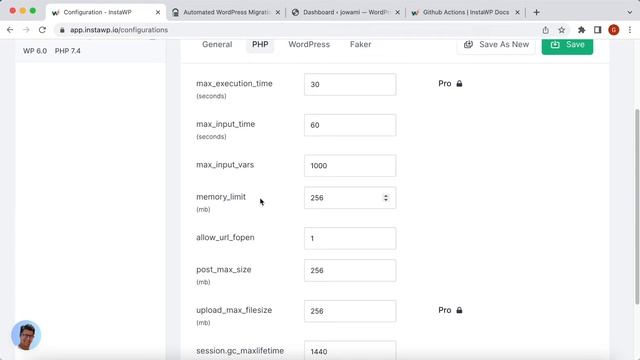Click the Pro lock icon beside upload_max_filesize
640x360 pixels.
tap(459, 310)
